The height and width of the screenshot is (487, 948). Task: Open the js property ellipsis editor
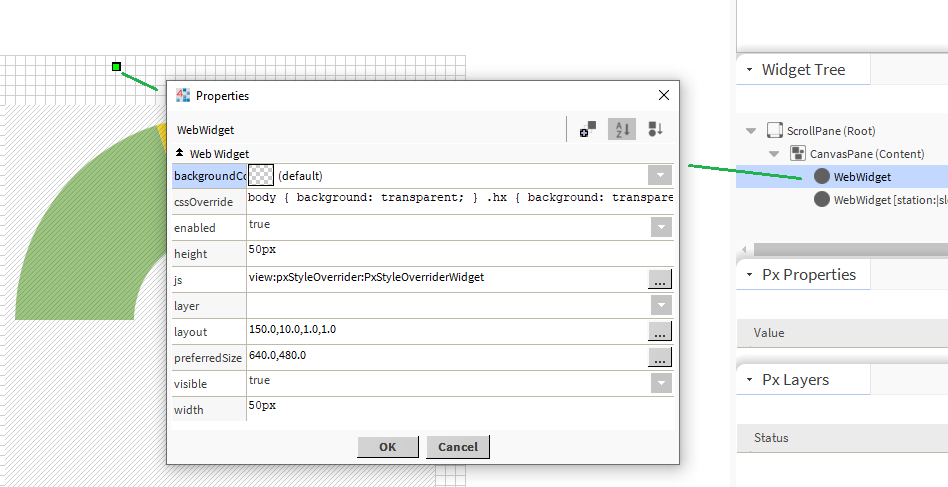point(660,279)
